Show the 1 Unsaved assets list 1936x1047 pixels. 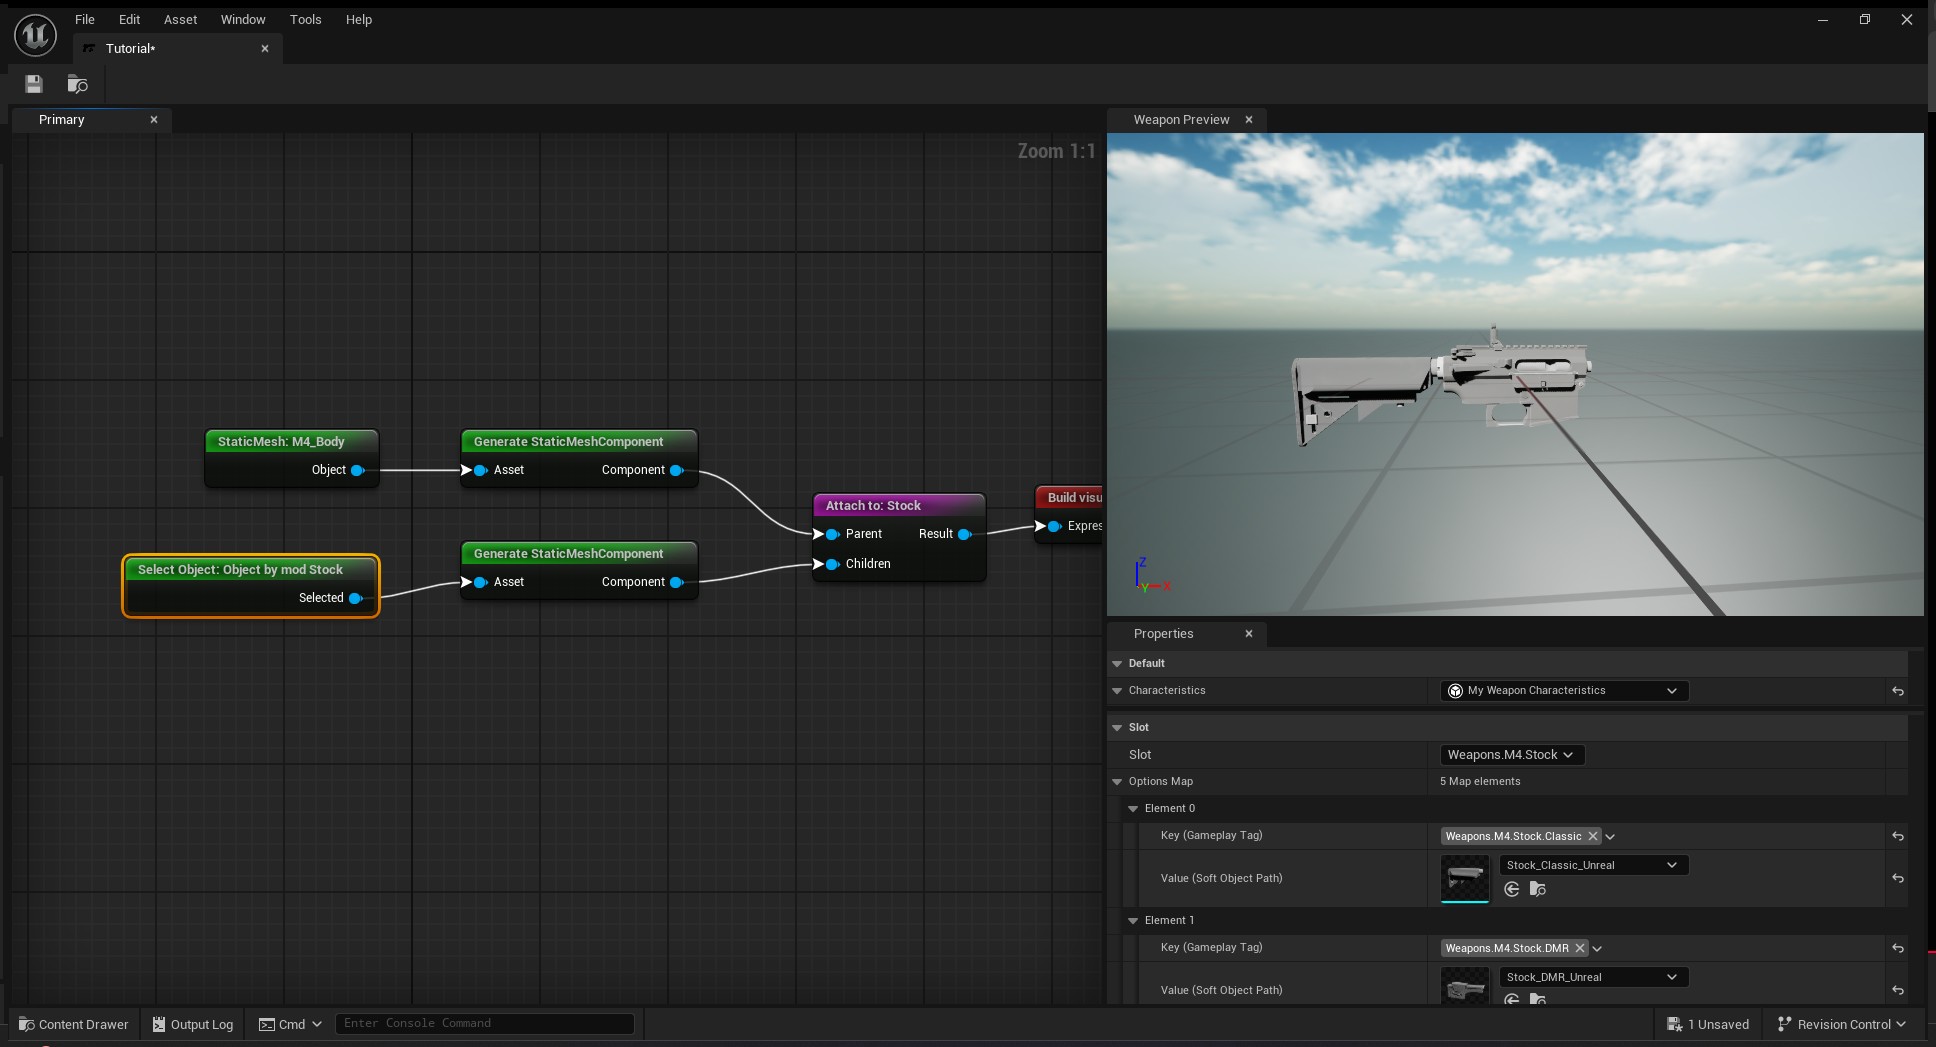1708,1024
